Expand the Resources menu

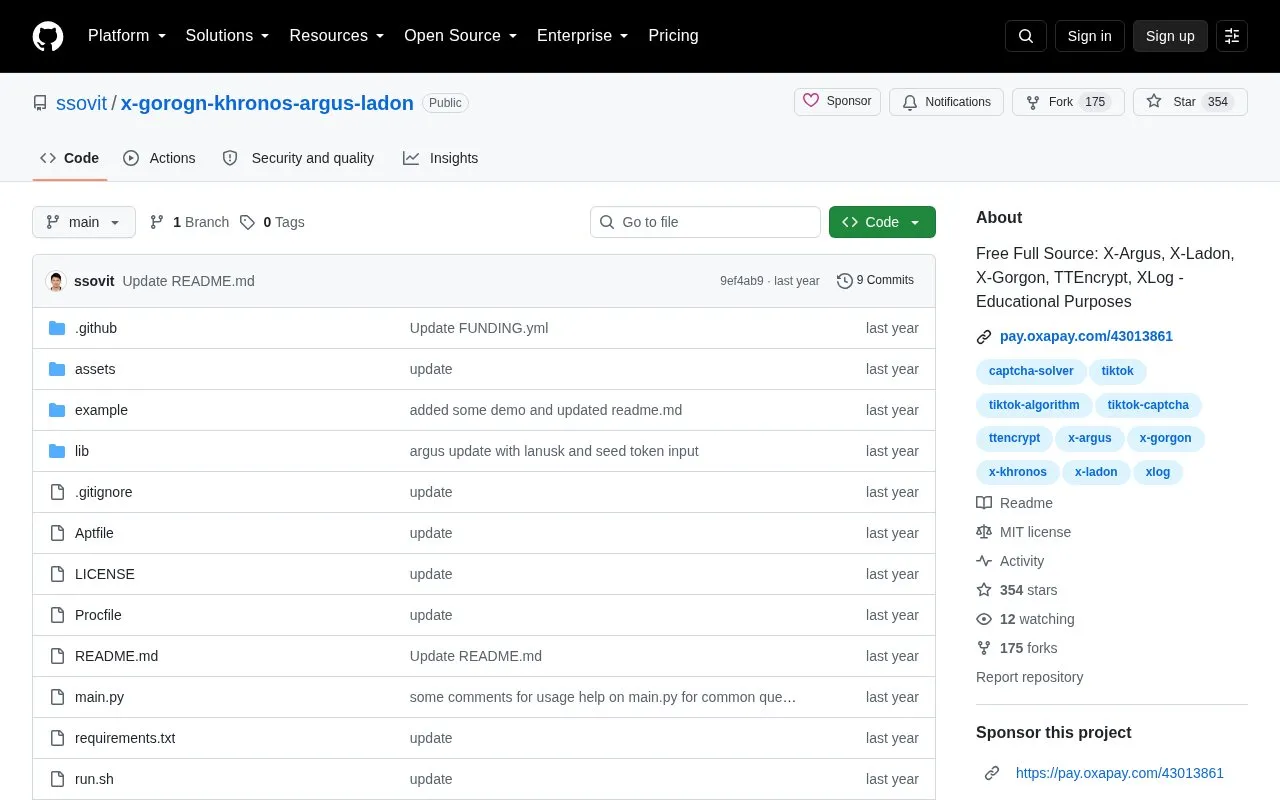pyautogui.click(x=337, y=36)
